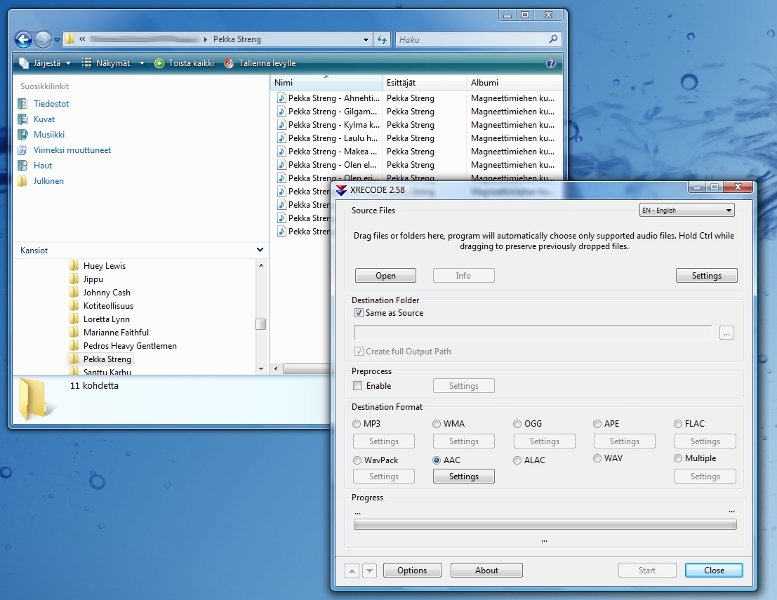The image size is (777, 600).
Task: Open the AAC Settings button
Action: [464, 476]
